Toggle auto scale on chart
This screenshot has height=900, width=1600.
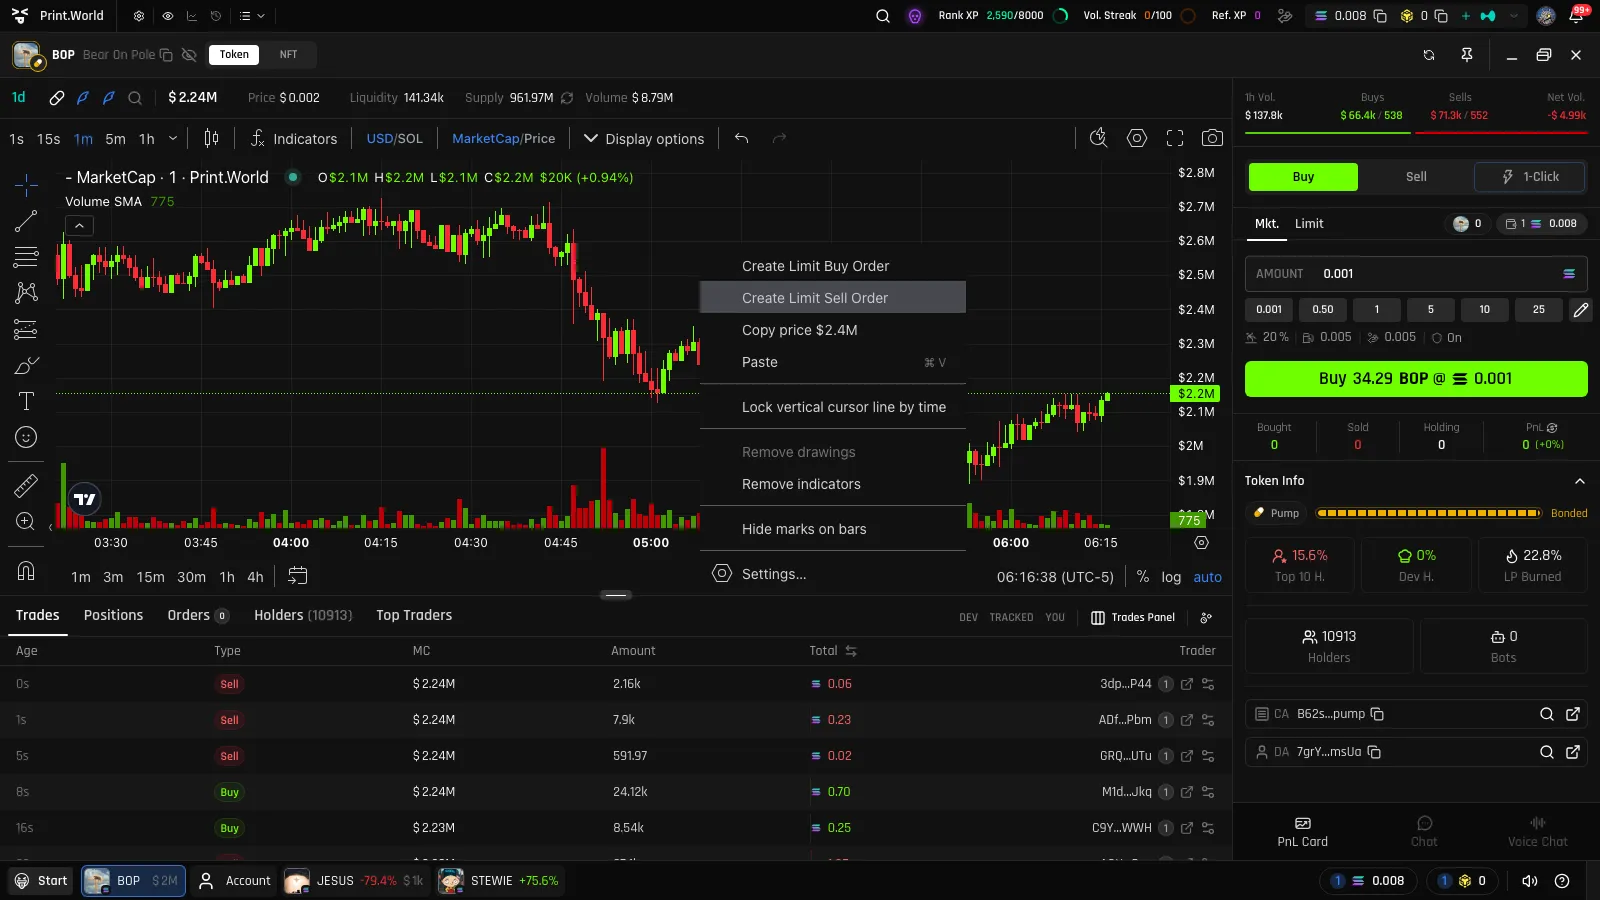(x=1207, y=577)
